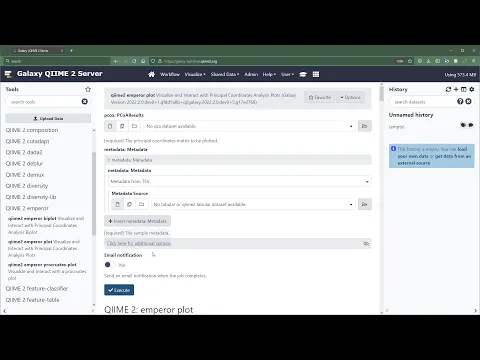Viewport: 480px width, 360px height.
Task: Go back in browser
Action: (x=116, y=61)
